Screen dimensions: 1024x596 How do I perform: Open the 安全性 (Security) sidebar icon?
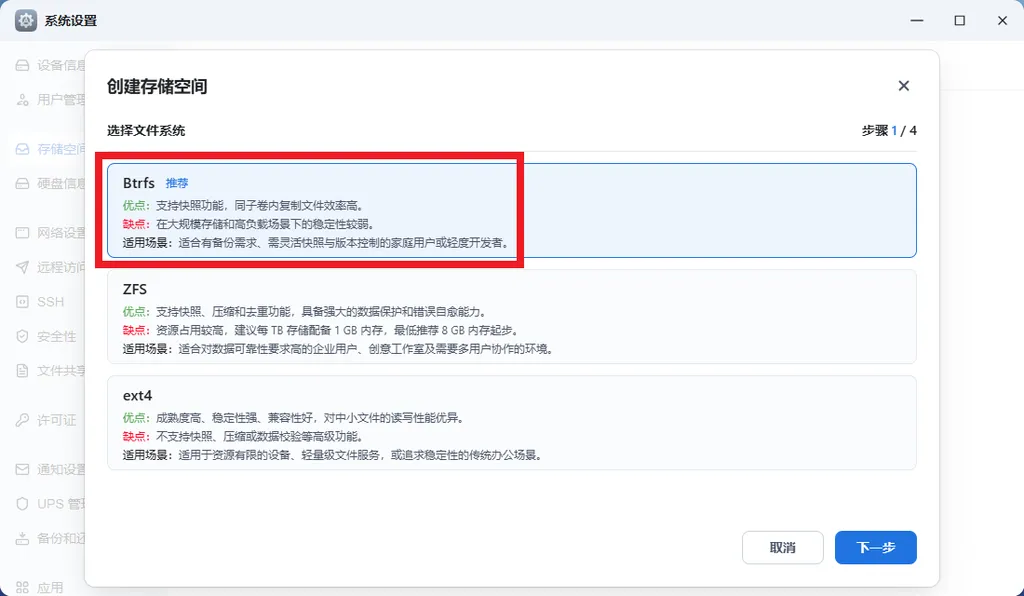(22, 336)
